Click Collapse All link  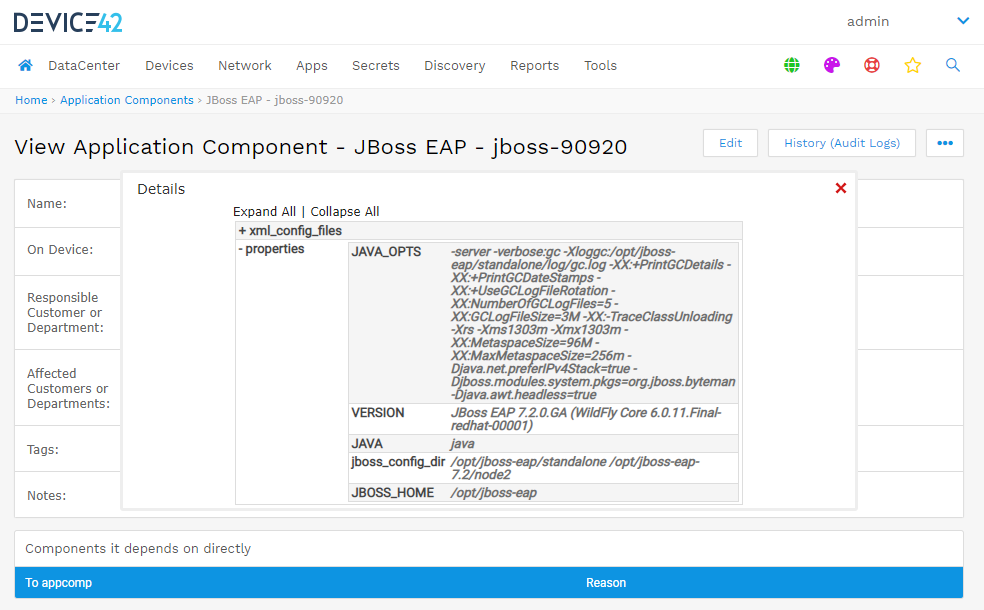pos(345,211)
